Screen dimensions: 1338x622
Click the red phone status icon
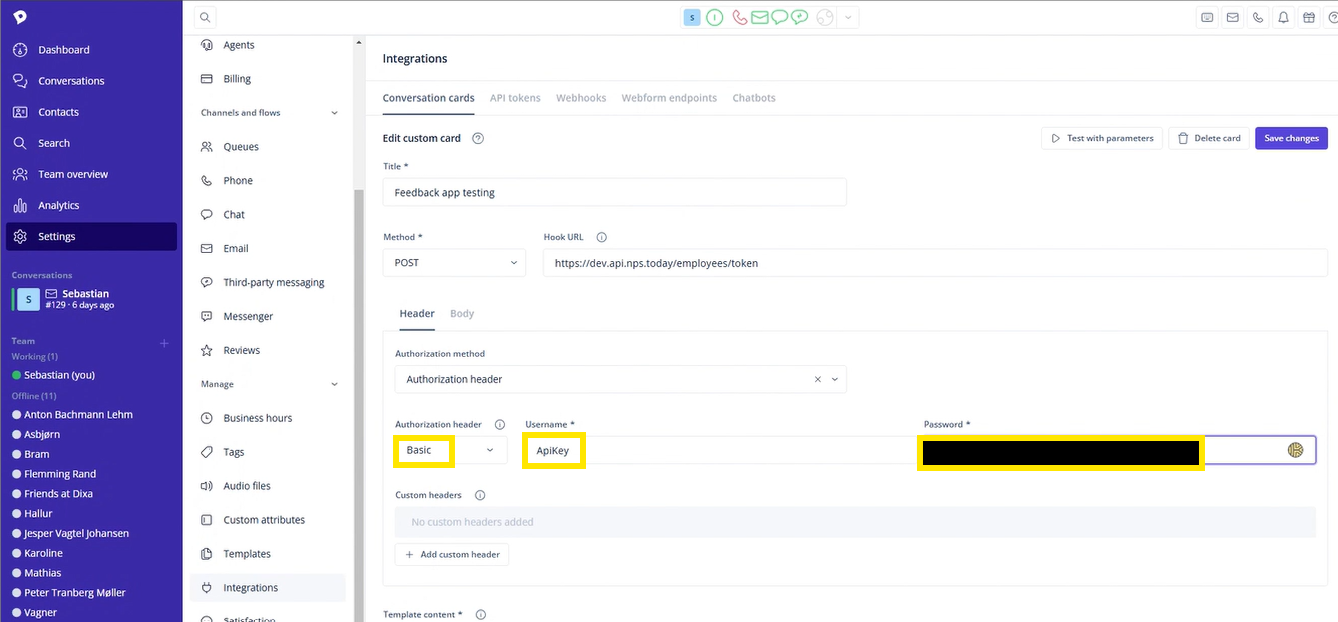(739, 17)
